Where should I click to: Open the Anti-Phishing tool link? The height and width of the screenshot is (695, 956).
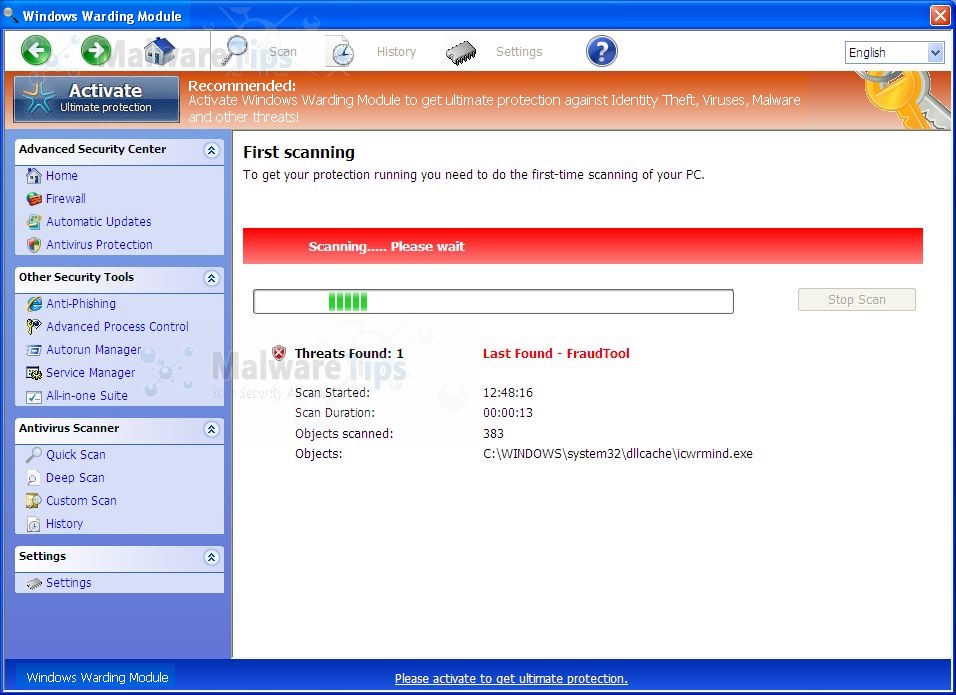[81, 304]
